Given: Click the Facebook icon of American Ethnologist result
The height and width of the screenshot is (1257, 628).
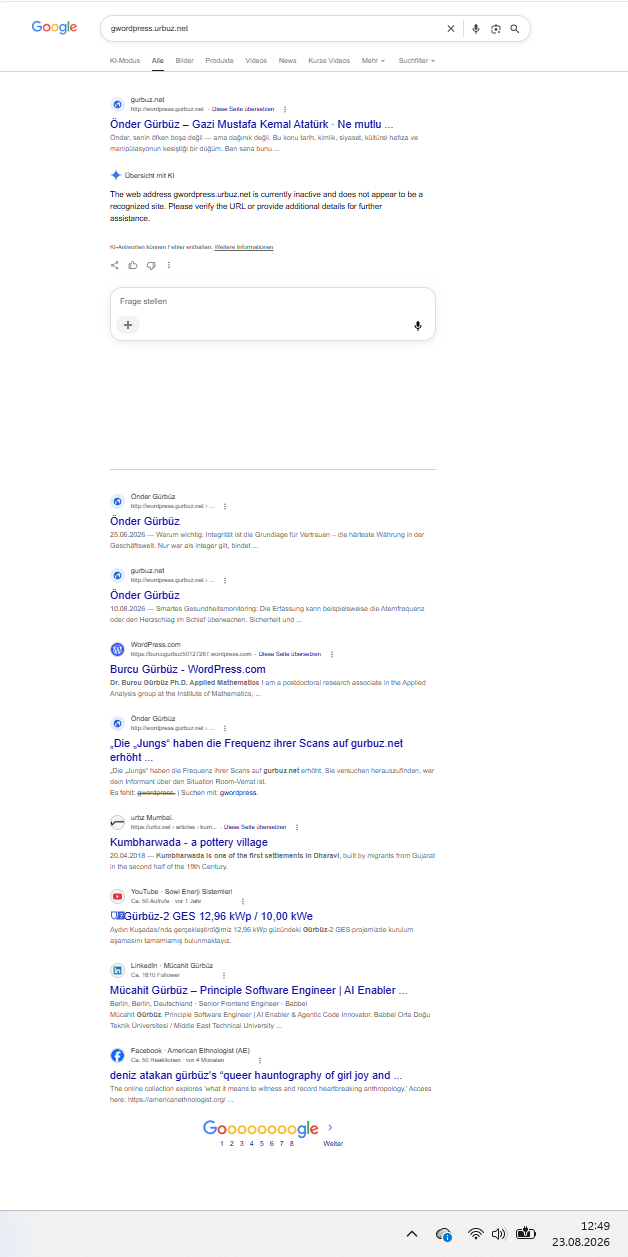Looking at the screenshot, I should (x=117, y=1055).
